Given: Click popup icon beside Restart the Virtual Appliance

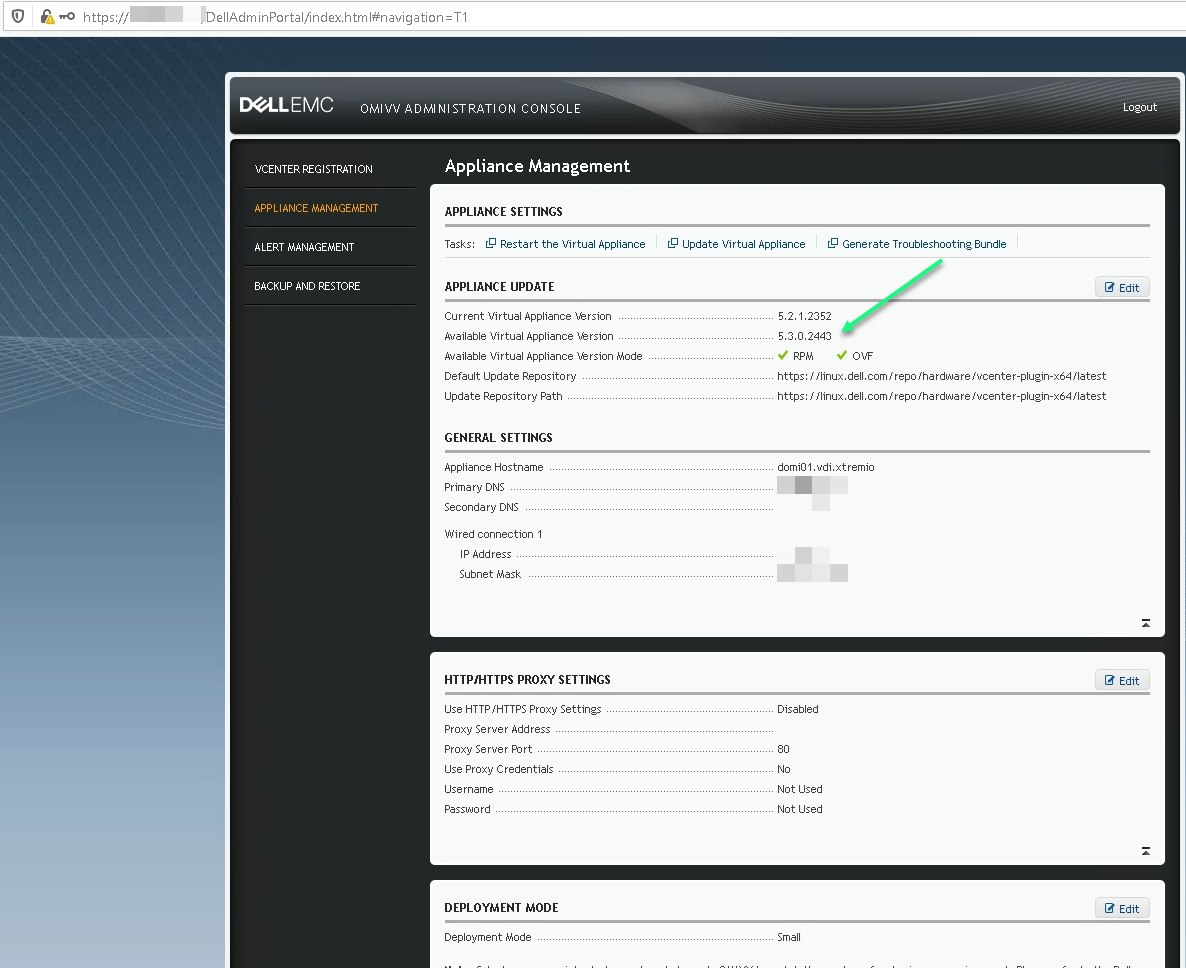Looking at the screenshot, I should tap(491, 244).
